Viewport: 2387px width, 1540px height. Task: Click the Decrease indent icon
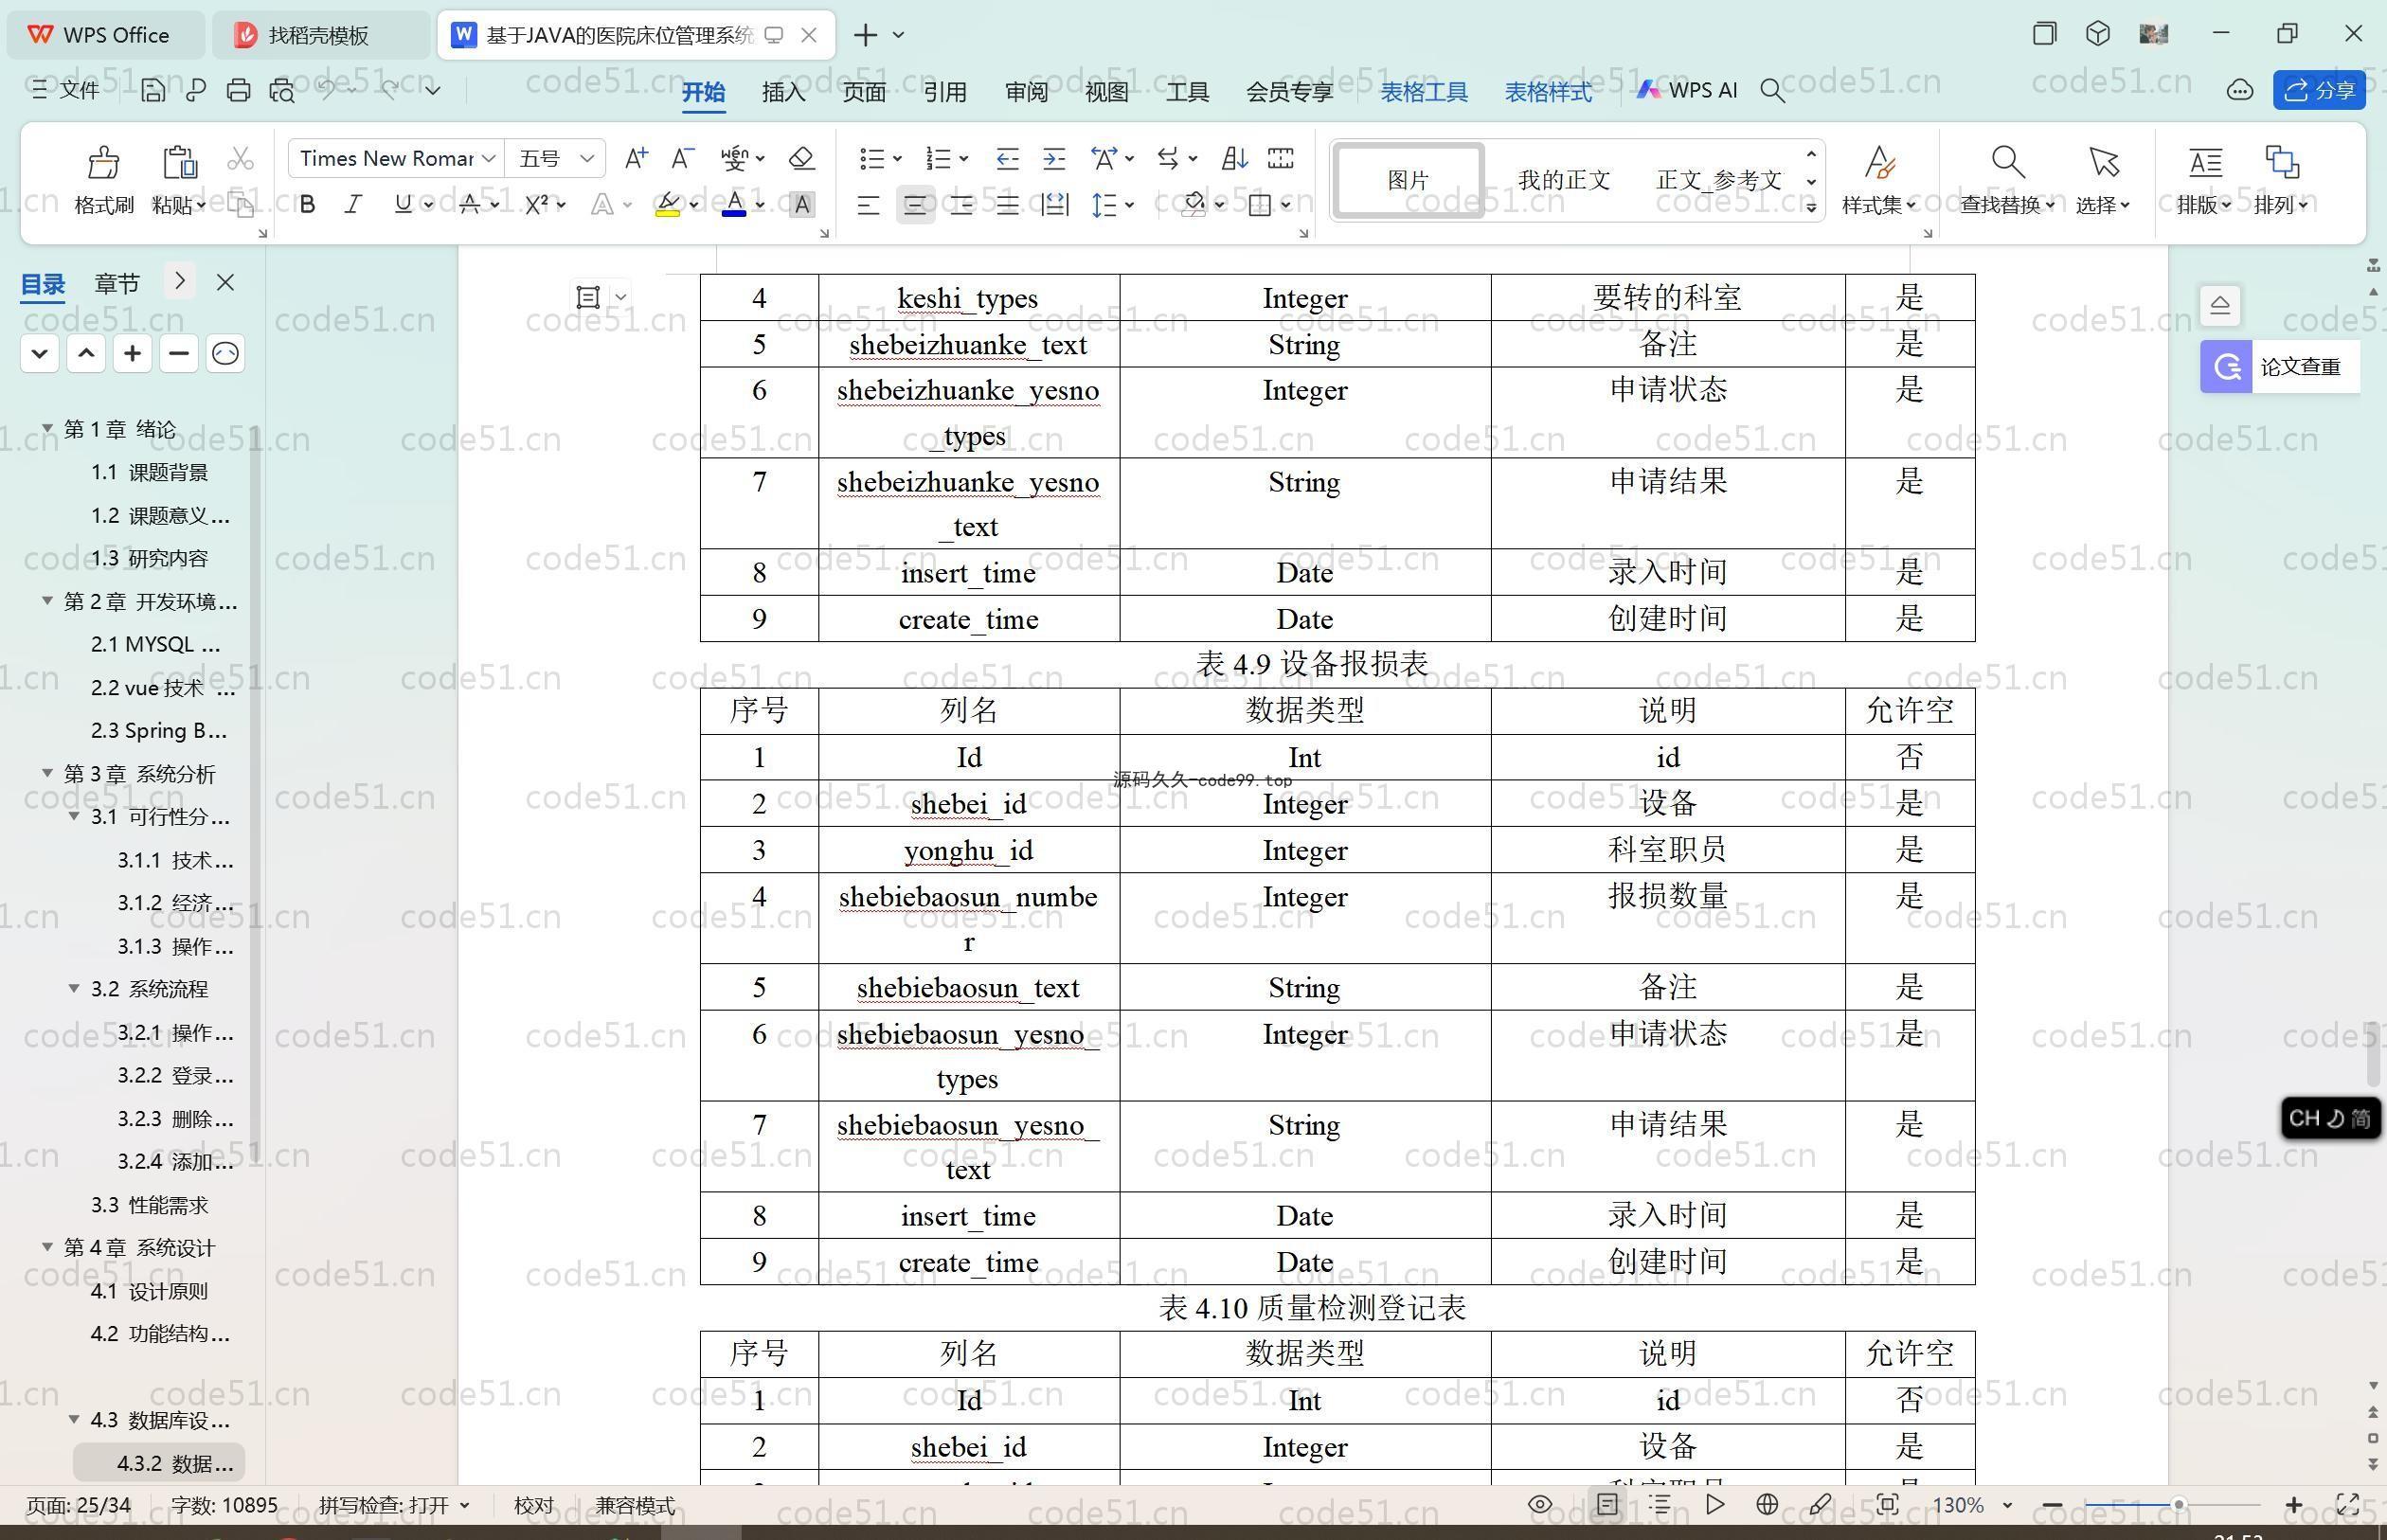(1007, 158)
